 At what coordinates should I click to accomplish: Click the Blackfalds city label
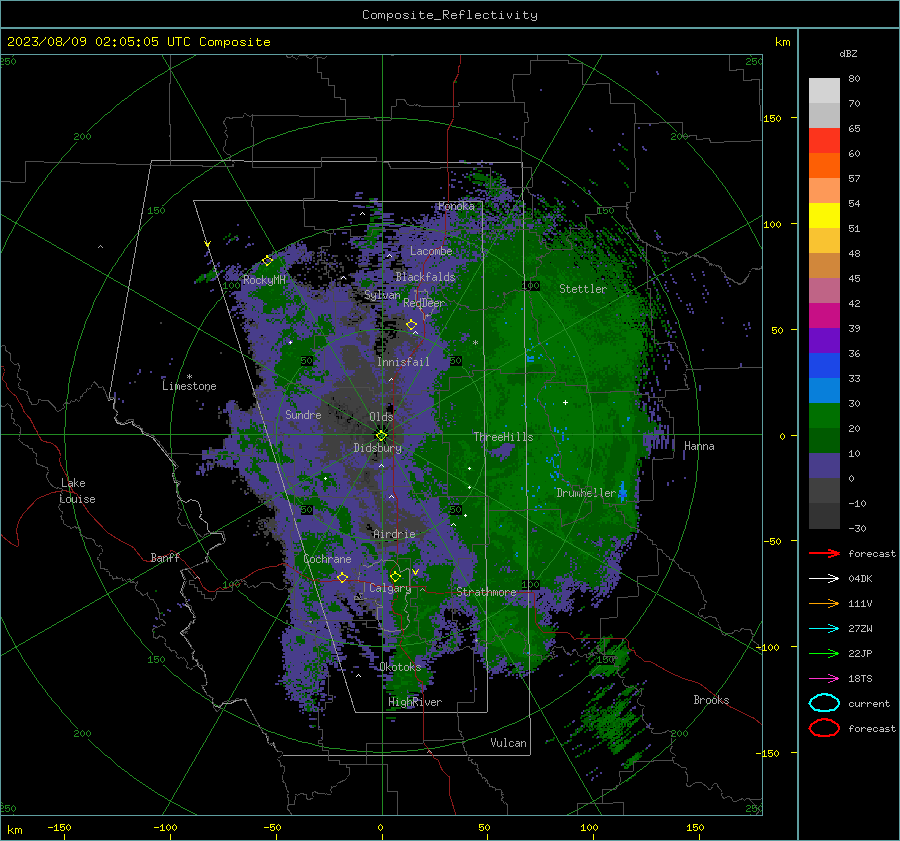[425, 277]
